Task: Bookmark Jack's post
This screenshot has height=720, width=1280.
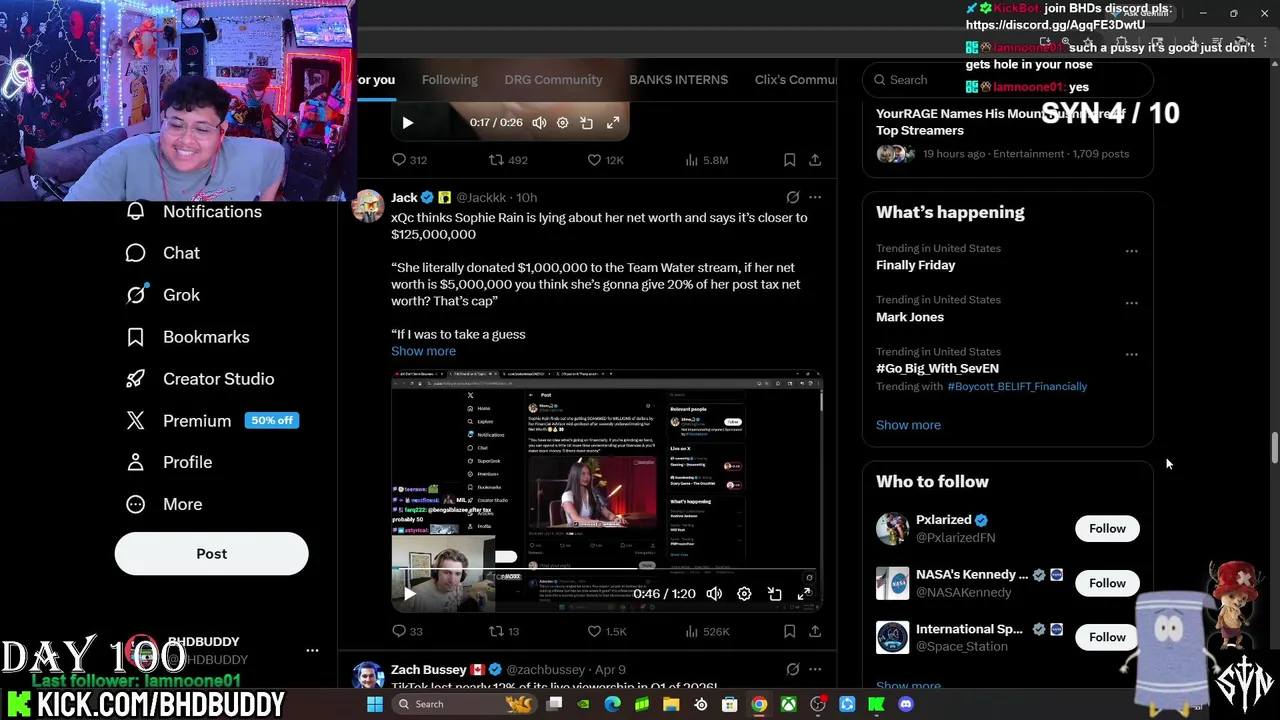Action: point(789,631)
